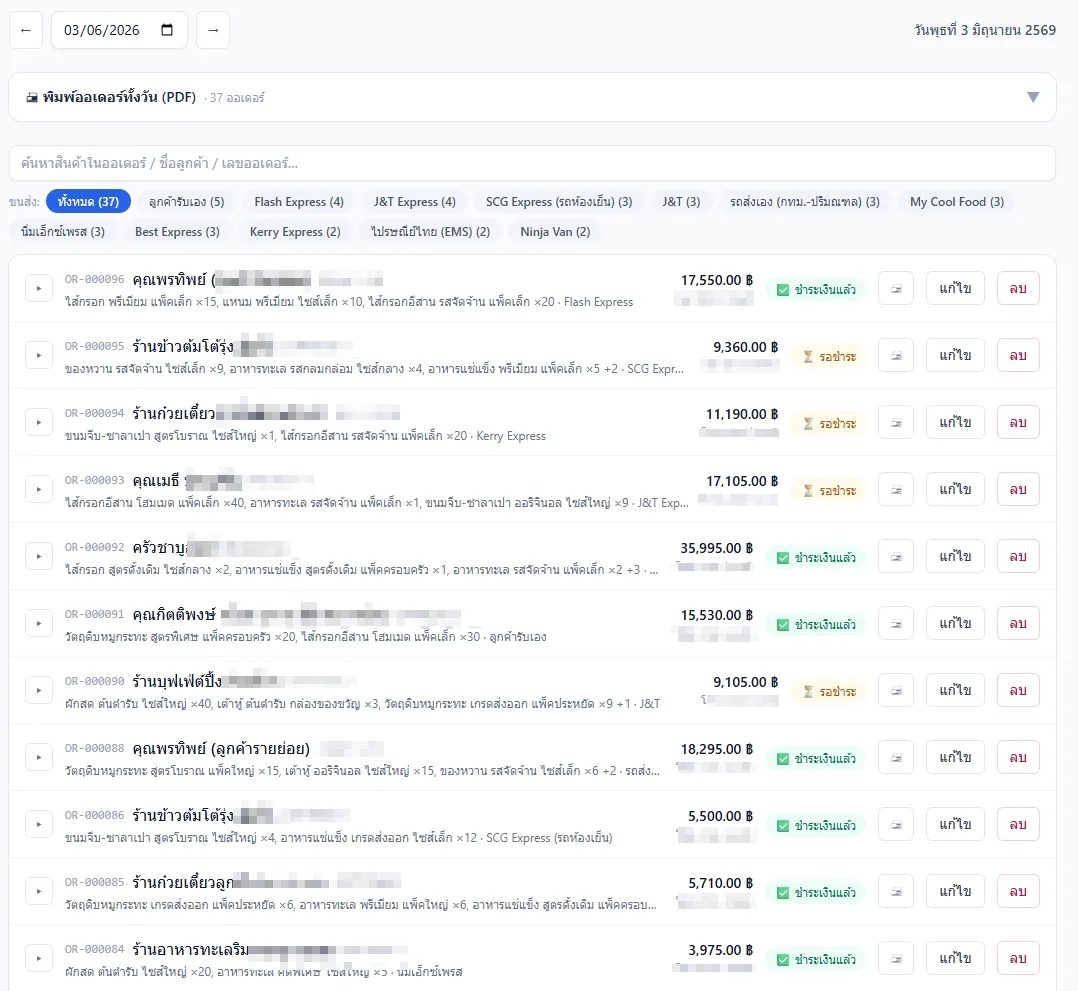Toggle paid status on order OR-000086
1078x991 pixels.
point(816,825)
